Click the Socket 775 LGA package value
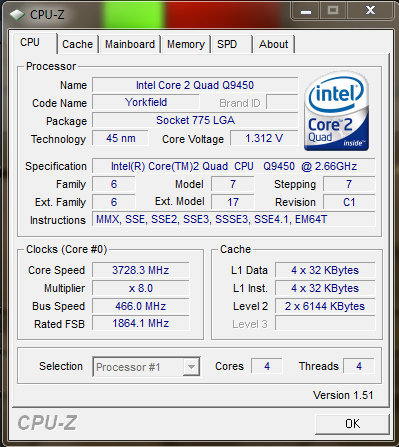Image resolution: width=399 pixels, height=447 pixels. pyautogui.click(x=195, y=120)
